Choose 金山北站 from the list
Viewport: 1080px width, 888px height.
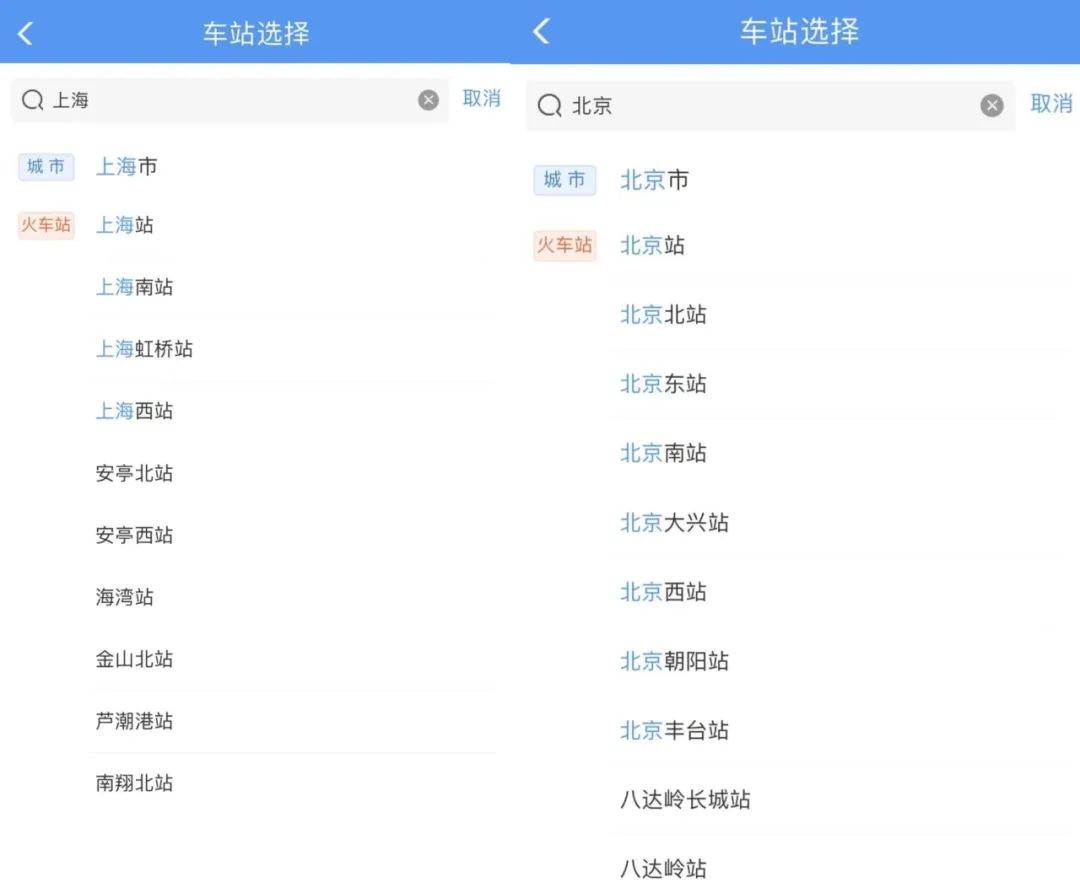134,659
